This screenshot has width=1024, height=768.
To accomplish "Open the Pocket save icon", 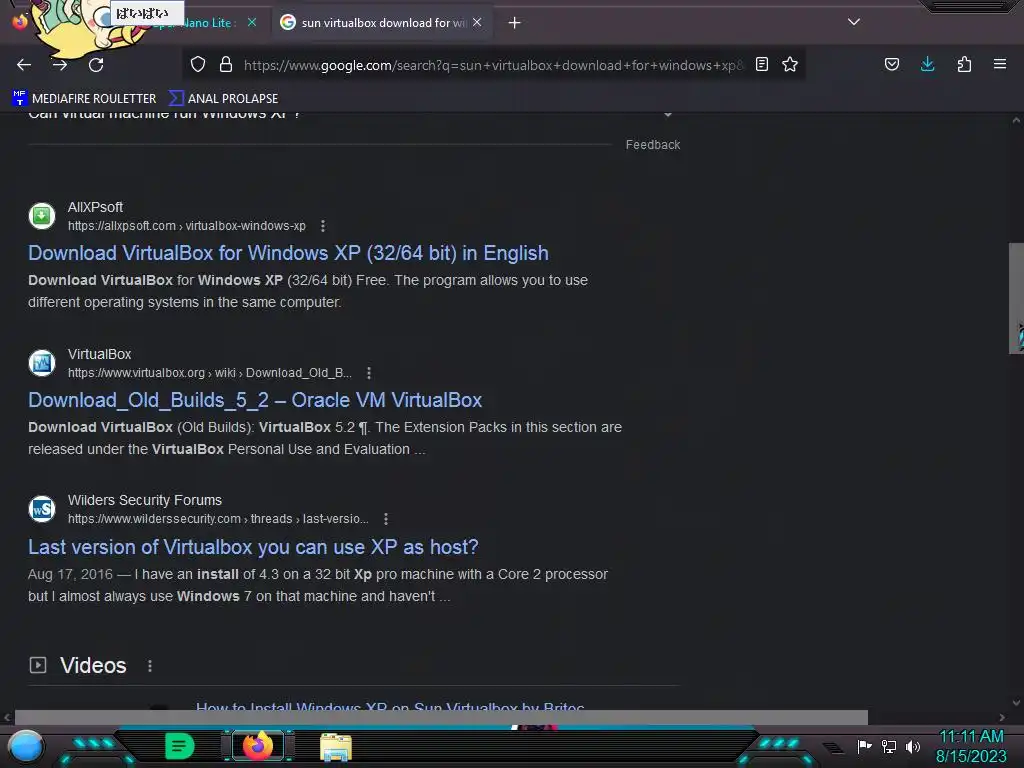I will [x=891, y=65].
